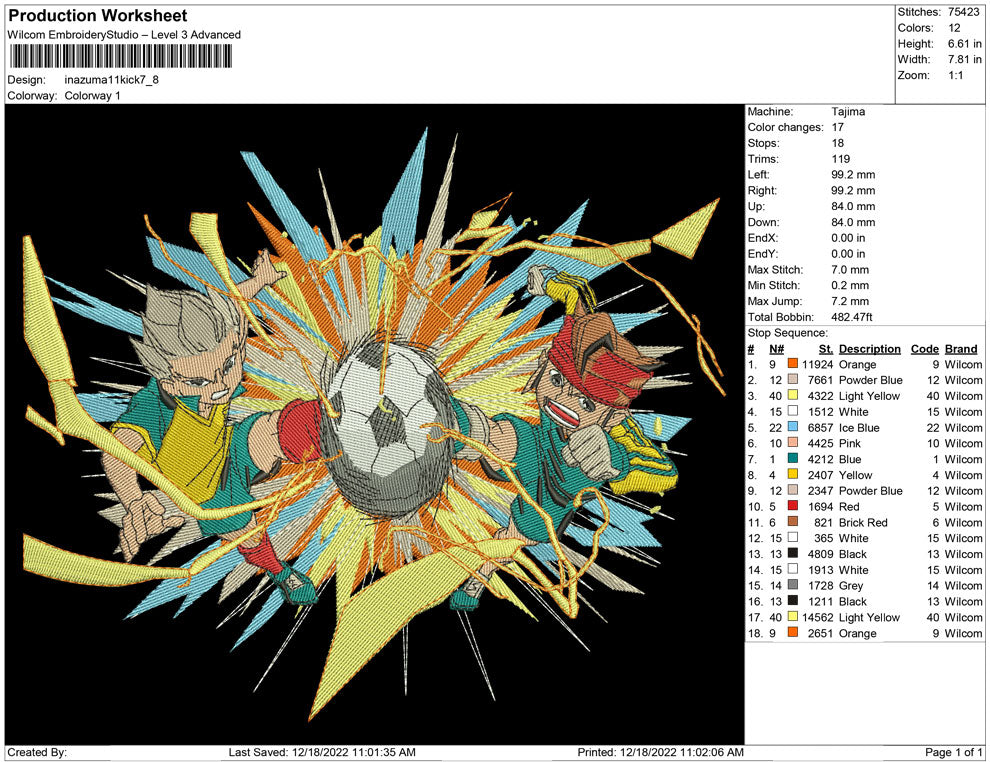
Task: Click the St. column header
Action: point(826,349)
